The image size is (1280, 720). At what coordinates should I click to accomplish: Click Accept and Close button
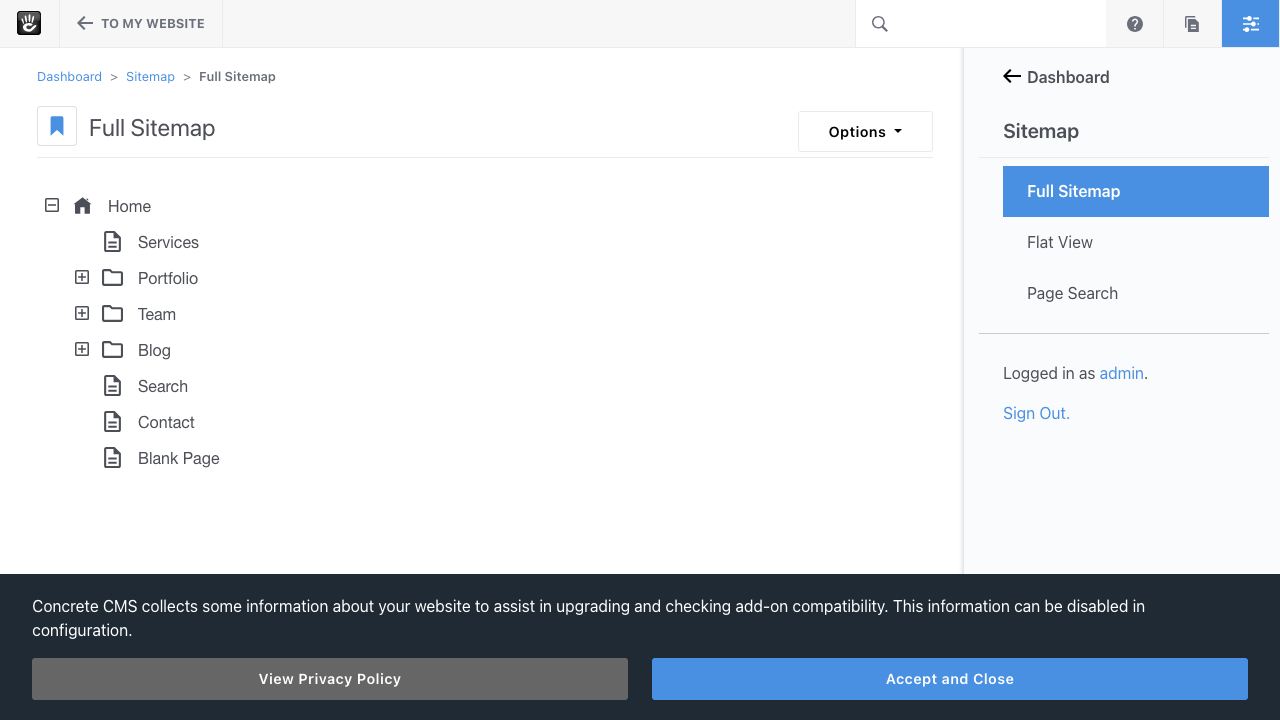pyautogui.click(x=950, y=679)
